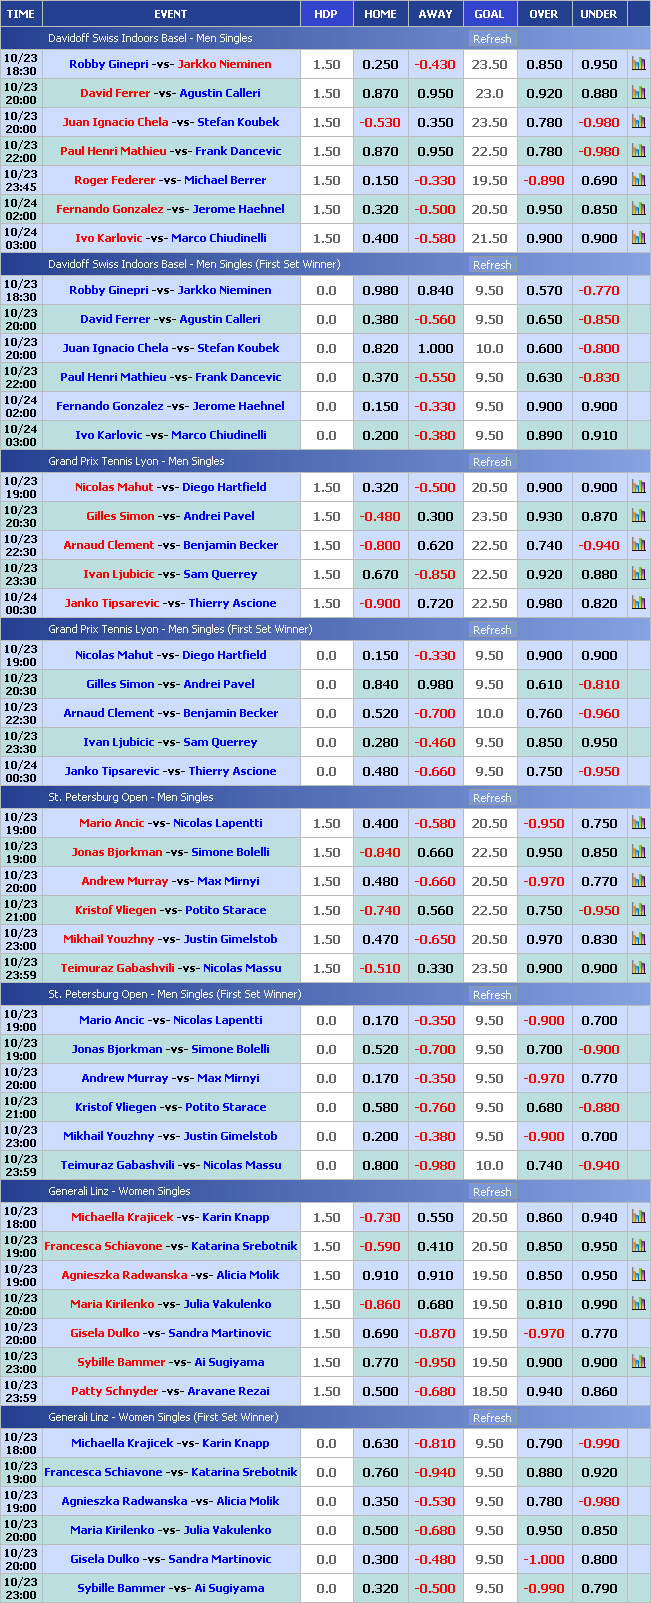Viewport: 651px width, 1603px height.
Task: Open stats chart icon for Federer vs Berrer
Action: (638, 180)
